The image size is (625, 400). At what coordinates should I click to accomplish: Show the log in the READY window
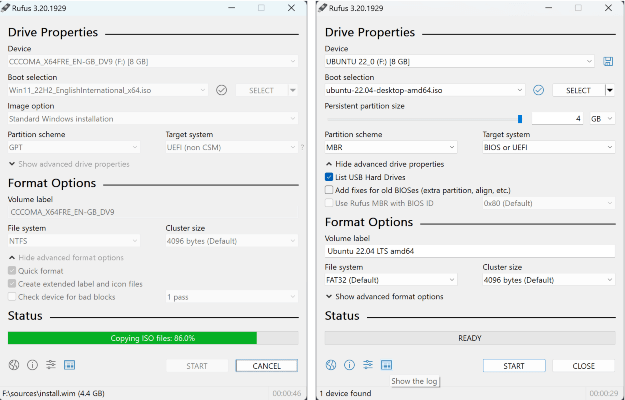(x=387, y=365)
